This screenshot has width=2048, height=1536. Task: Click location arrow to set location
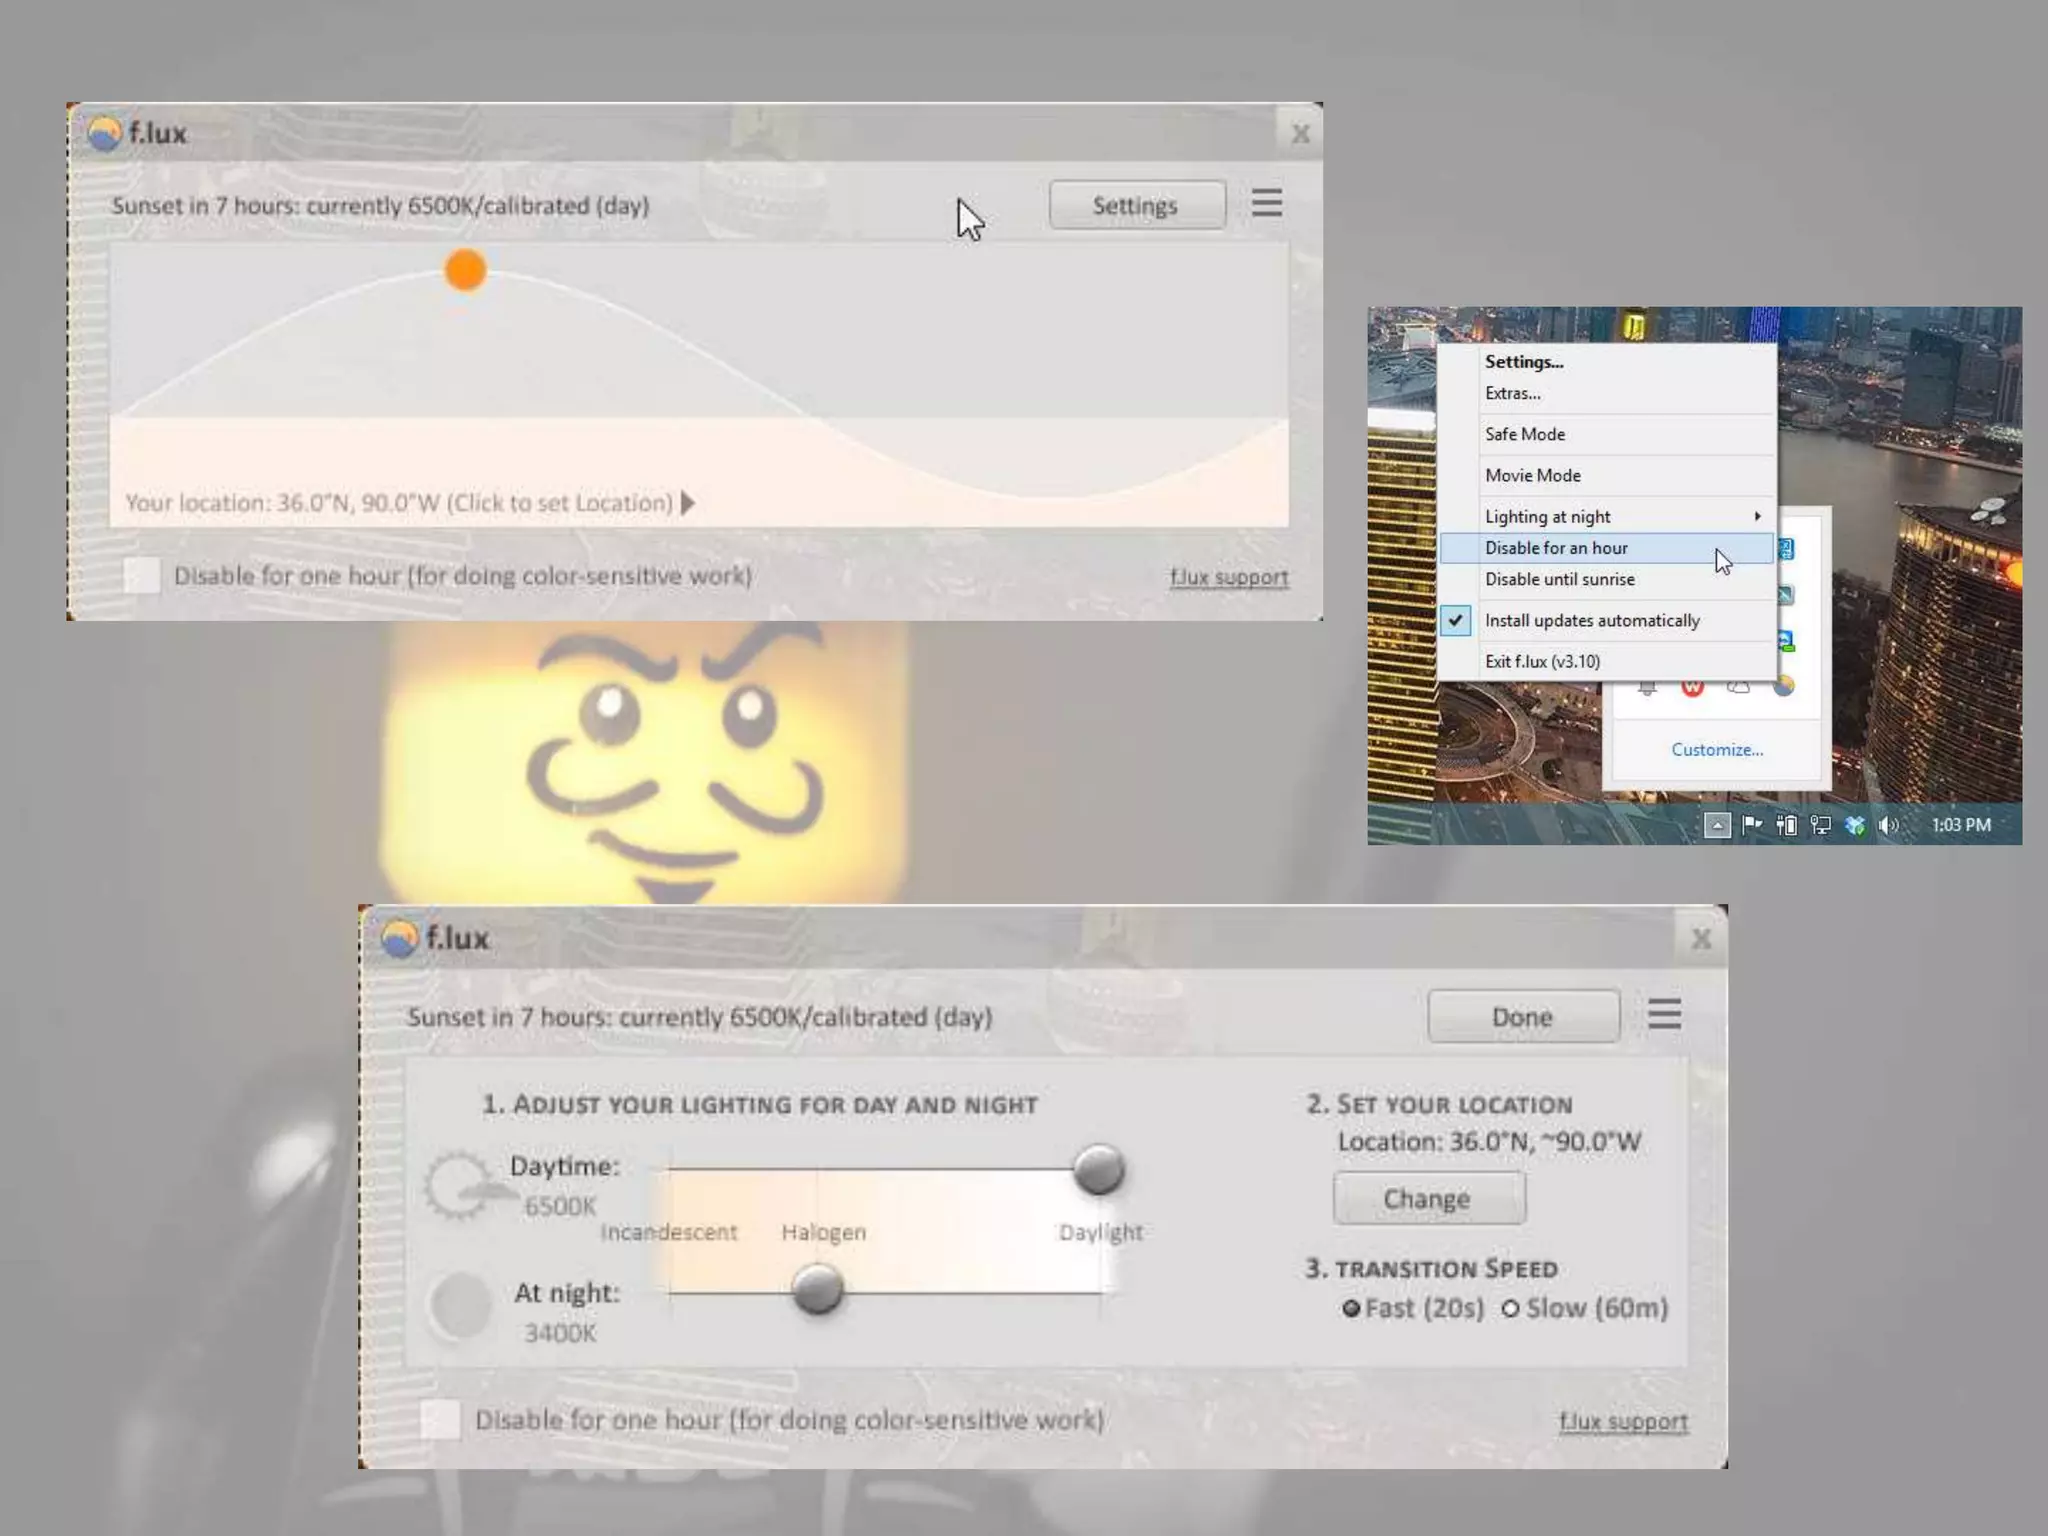point(687,502)
